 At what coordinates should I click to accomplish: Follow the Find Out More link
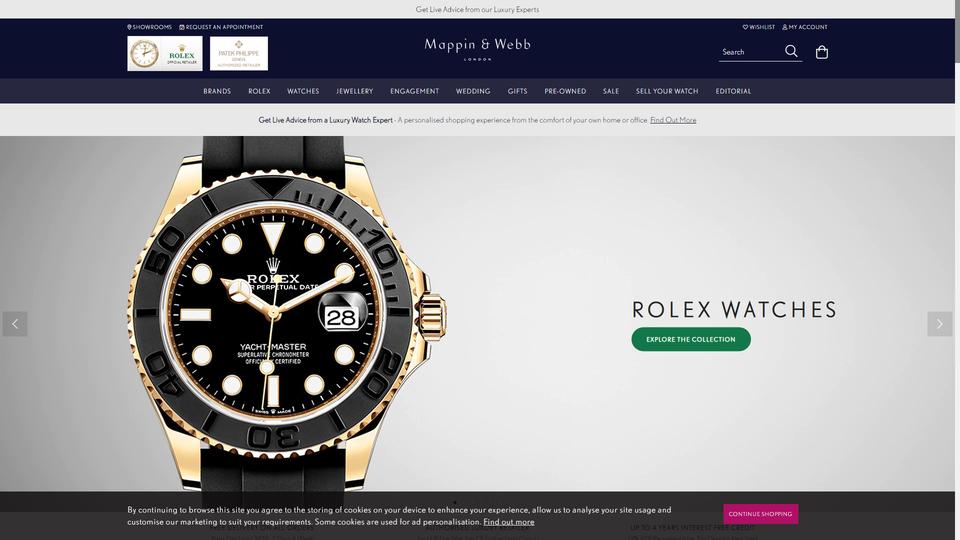coord(673,120)
